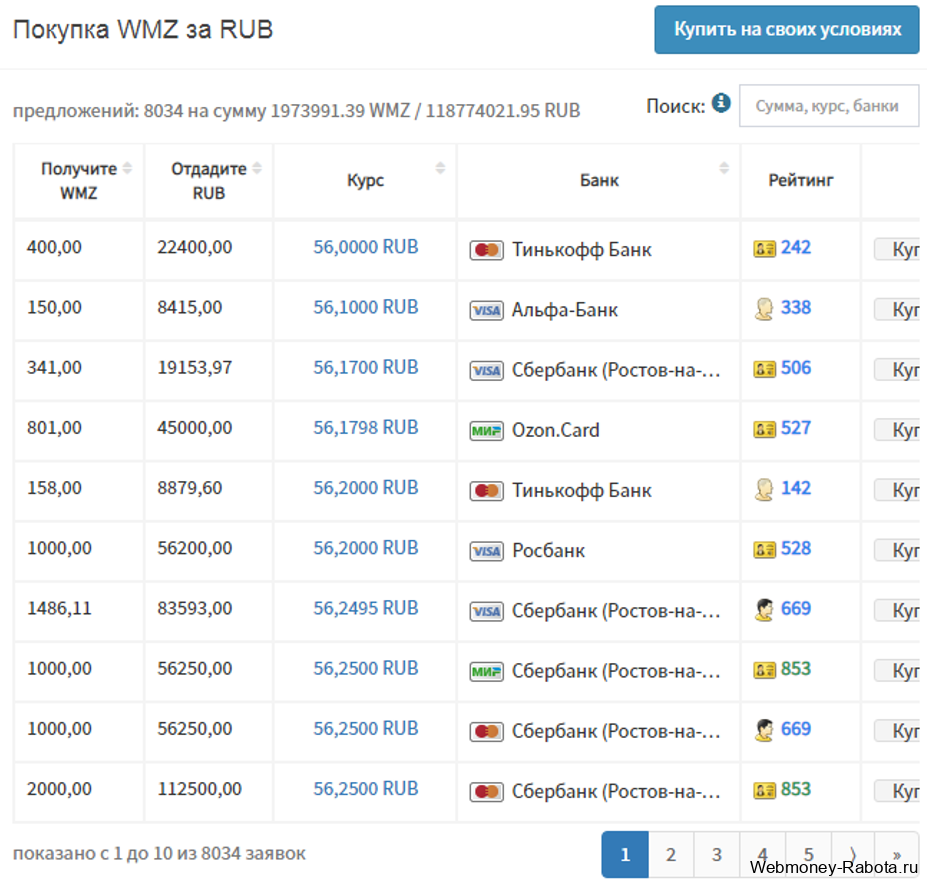
Task: Click Visa icon beside Альфа-Банк
Action: (x=487, y=310)
